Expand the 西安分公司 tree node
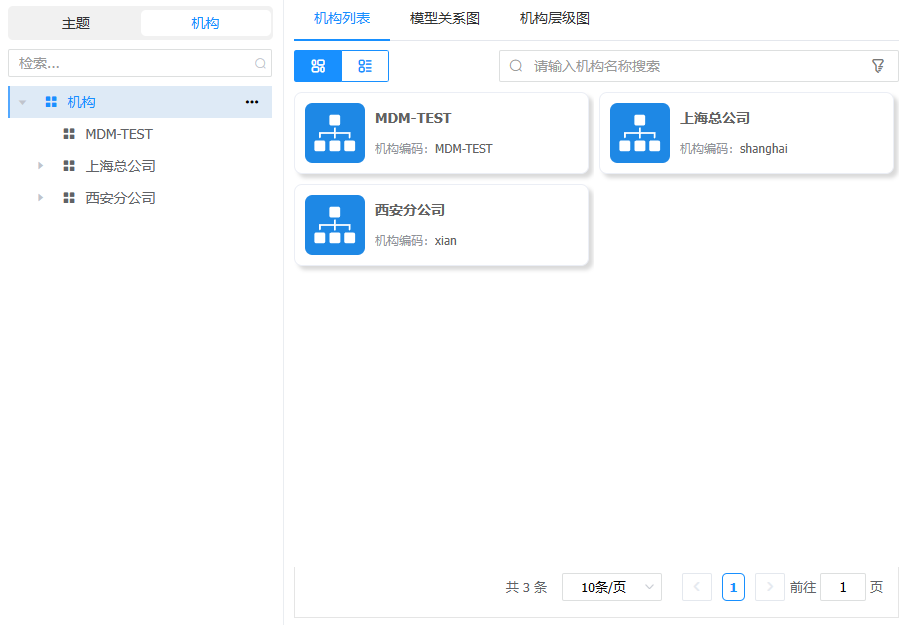911x625 pixels. click(x=41, y=198)
